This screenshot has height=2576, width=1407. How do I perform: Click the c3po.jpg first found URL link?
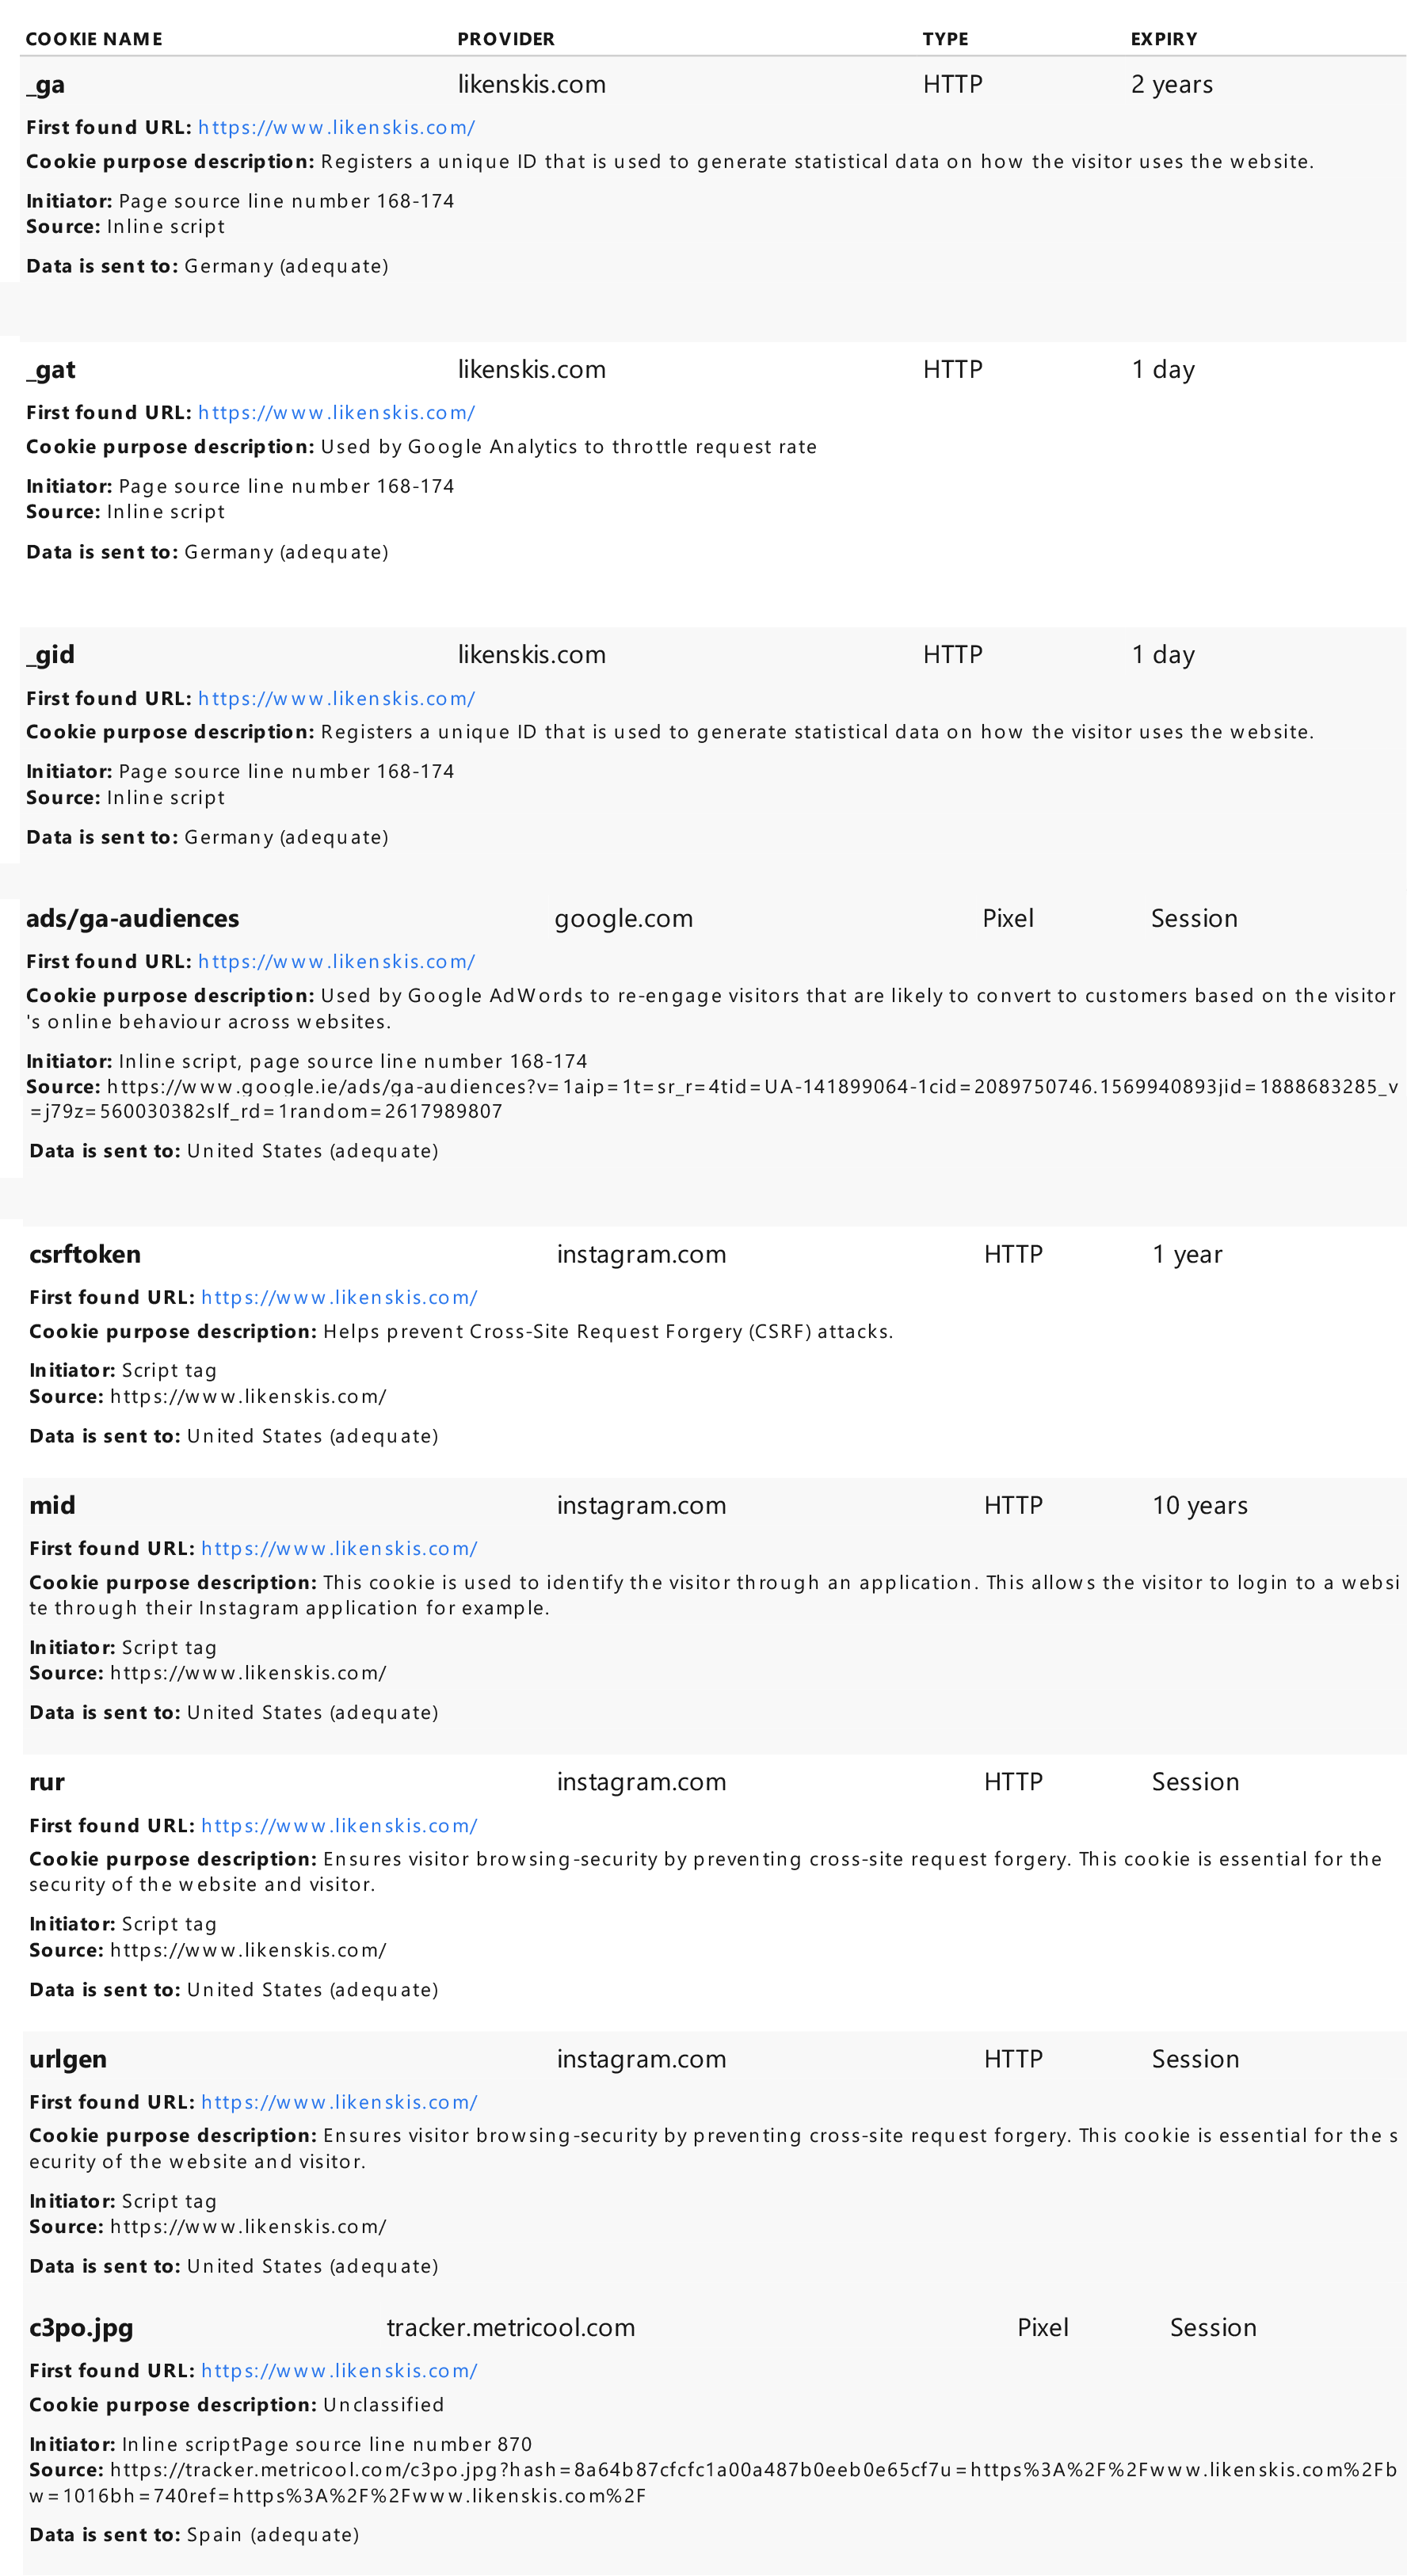coord(339,2371)
